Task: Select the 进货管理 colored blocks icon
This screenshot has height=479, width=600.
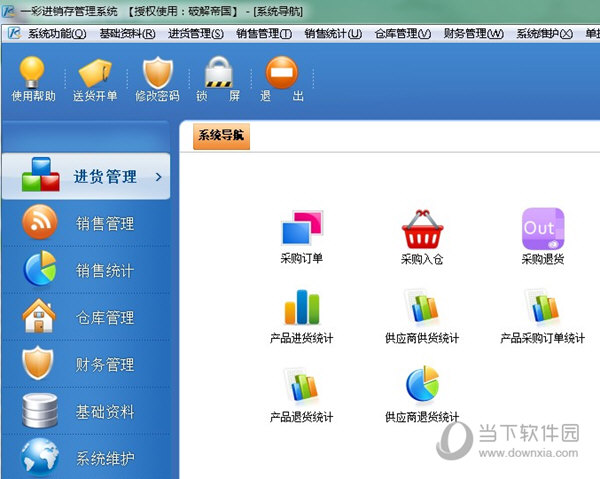Action: (x=41, y=174)
